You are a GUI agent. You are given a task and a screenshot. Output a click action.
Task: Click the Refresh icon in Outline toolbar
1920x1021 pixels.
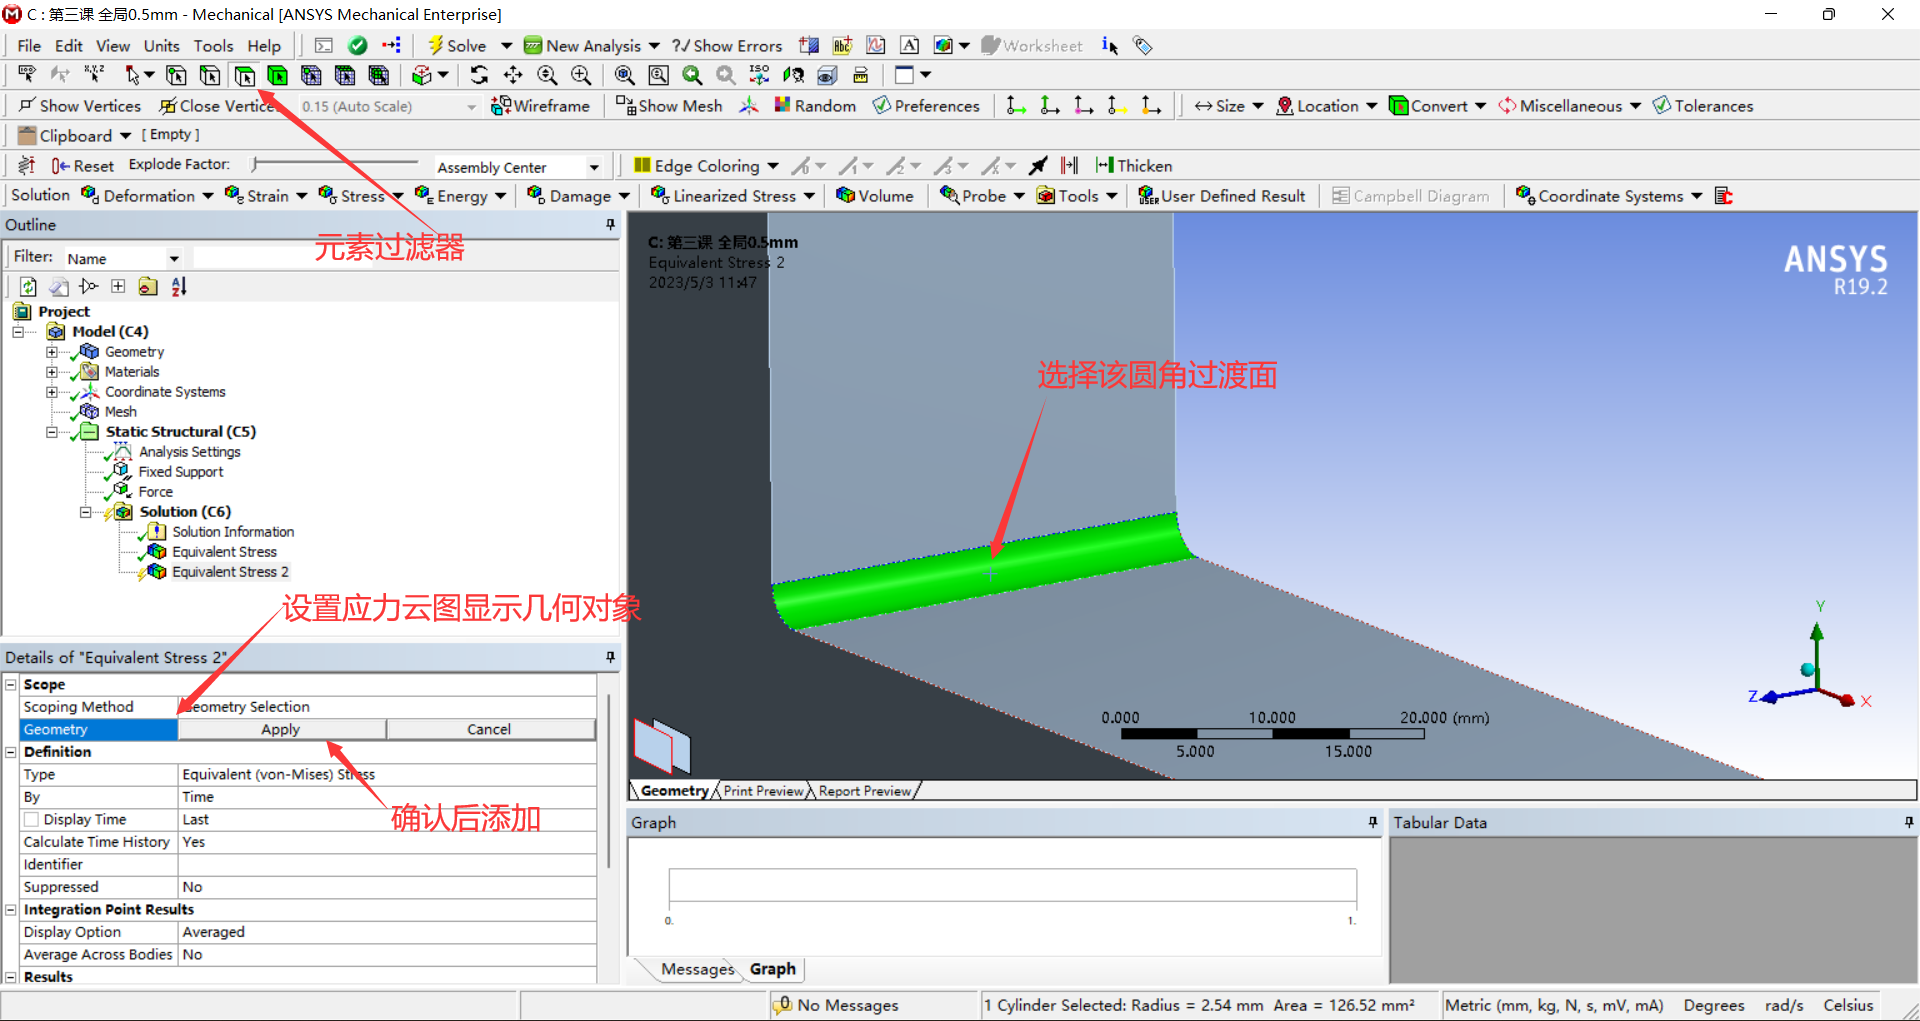coord(28,287)
